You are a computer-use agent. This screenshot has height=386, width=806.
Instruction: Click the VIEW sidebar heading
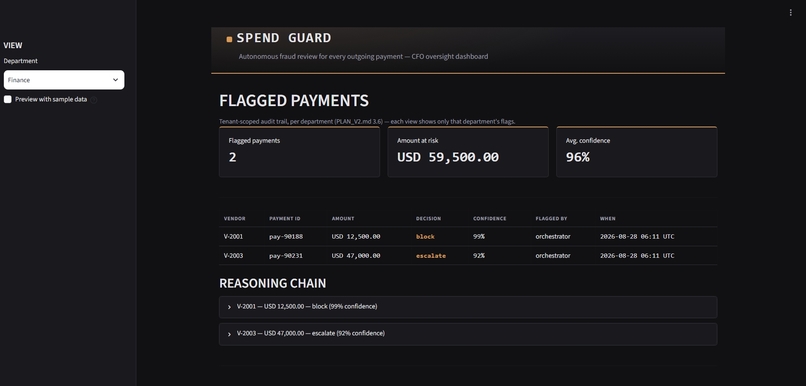click(x=13, y=45)
